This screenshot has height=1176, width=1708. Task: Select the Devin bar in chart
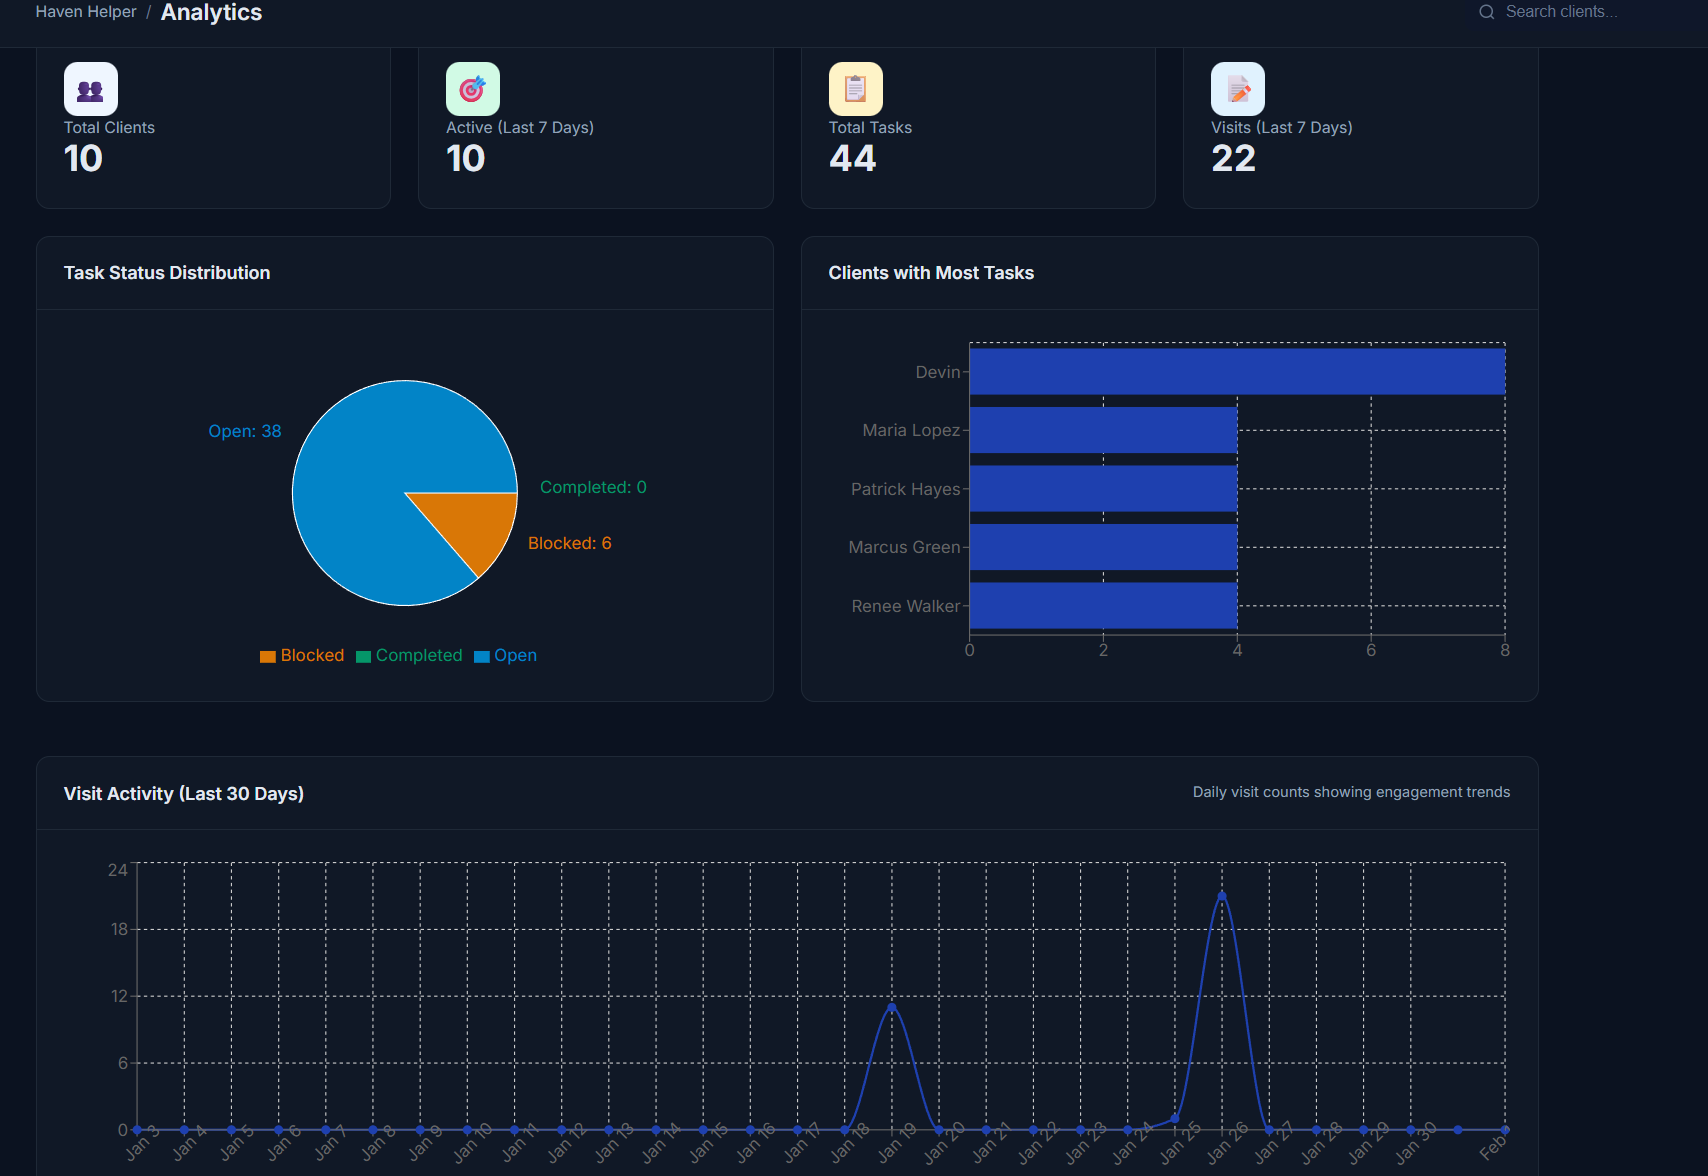click(1237, 372)
